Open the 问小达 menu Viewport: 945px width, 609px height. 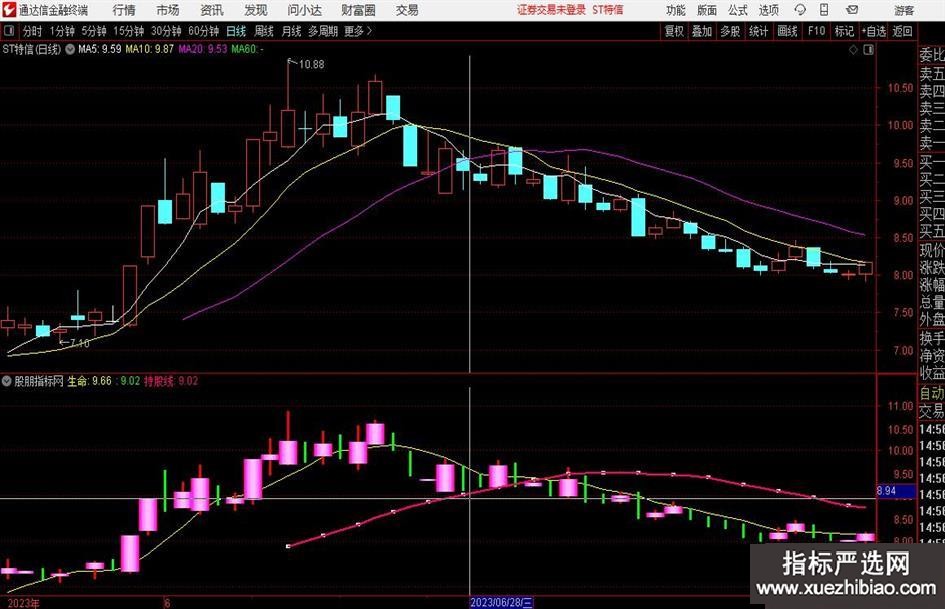[x=304, y=10]
